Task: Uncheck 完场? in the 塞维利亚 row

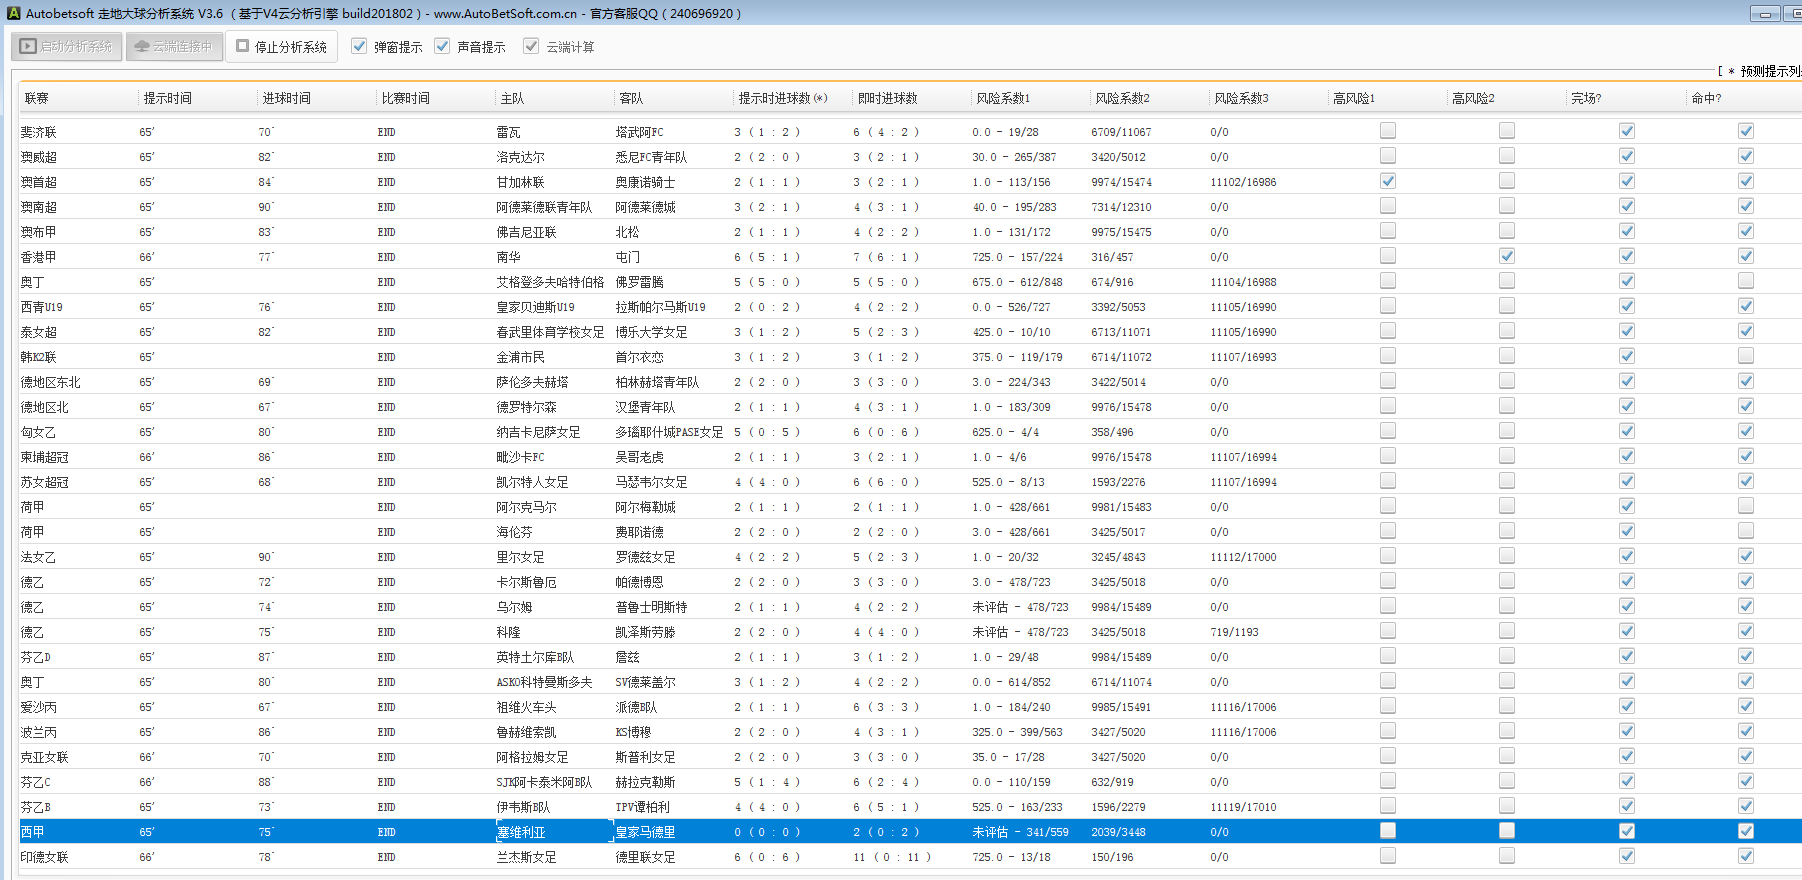Action: 1627,831
